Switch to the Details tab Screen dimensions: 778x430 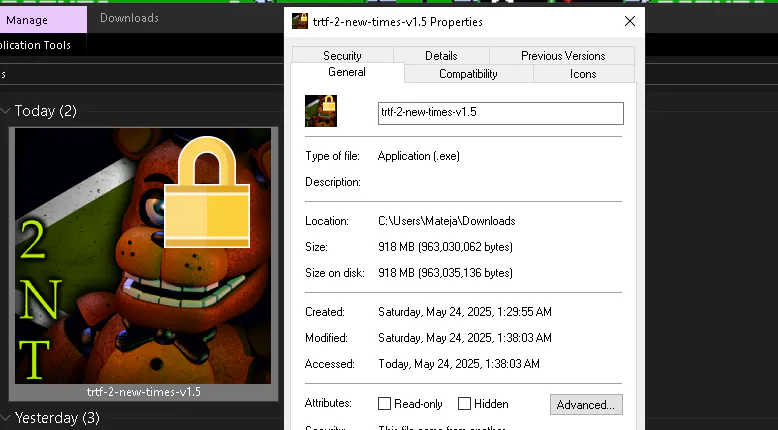(441, 56)
